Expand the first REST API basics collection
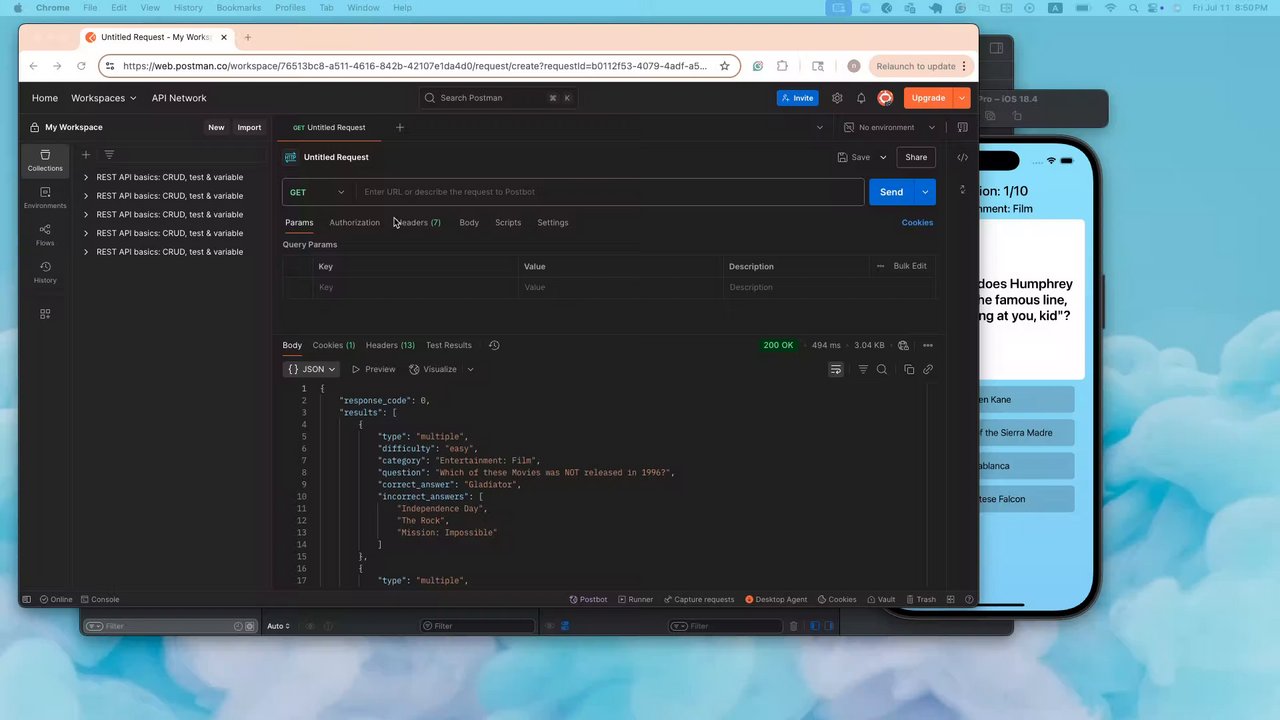The image size is (1280, 720). coord(86,177)
